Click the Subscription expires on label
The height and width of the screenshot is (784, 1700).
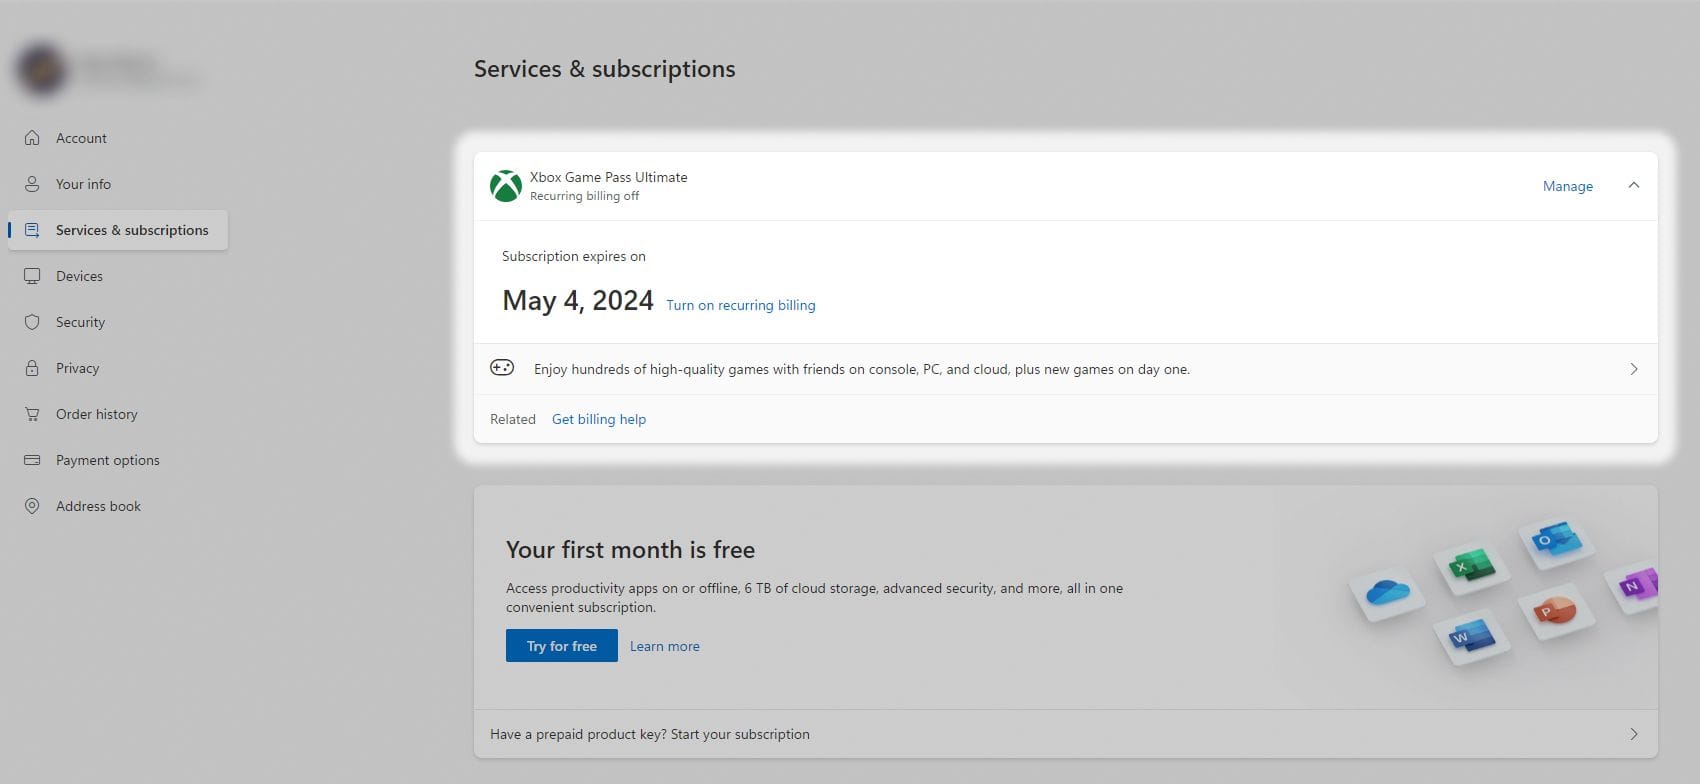(x=574, y=256)
